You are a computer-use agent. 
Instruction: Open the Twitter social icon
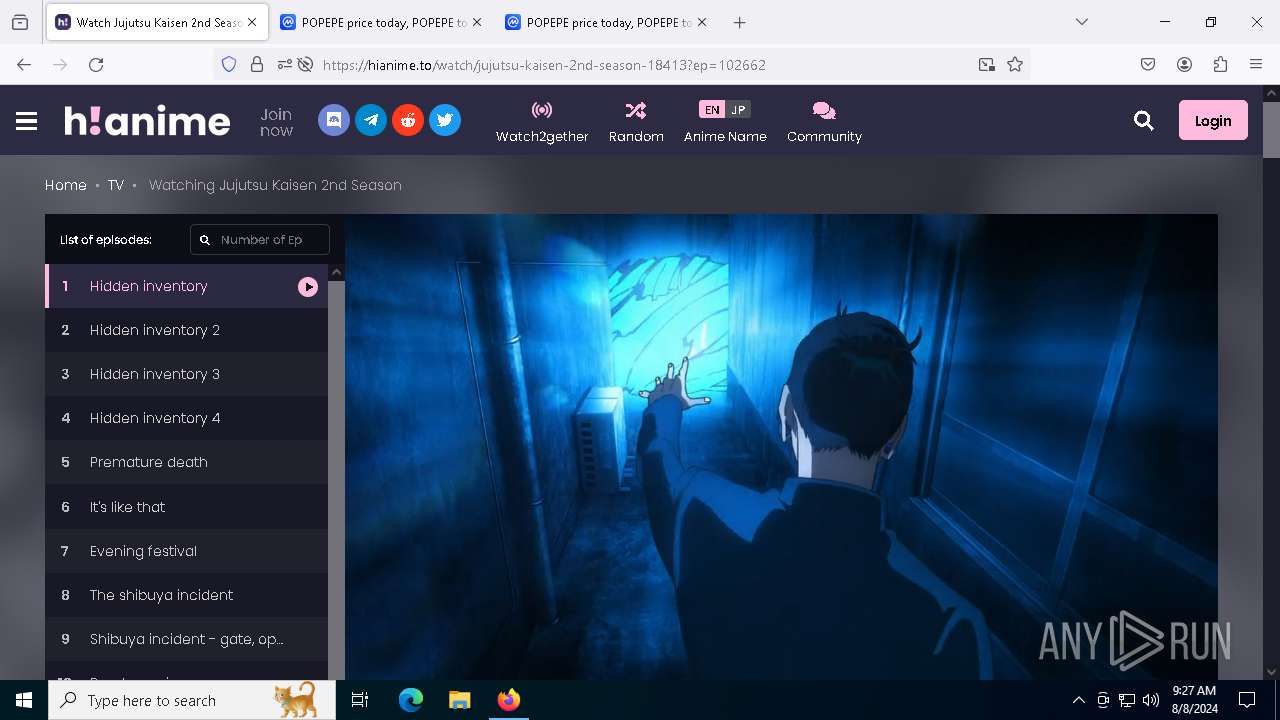point(445,120)
